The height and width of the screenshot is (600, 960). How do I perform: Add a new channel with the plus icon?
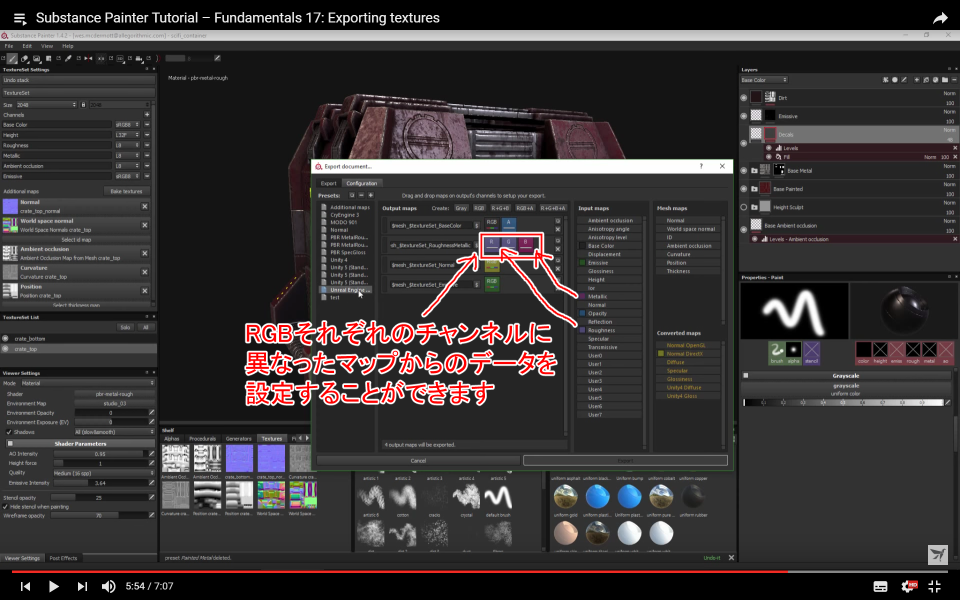(147, 114)
